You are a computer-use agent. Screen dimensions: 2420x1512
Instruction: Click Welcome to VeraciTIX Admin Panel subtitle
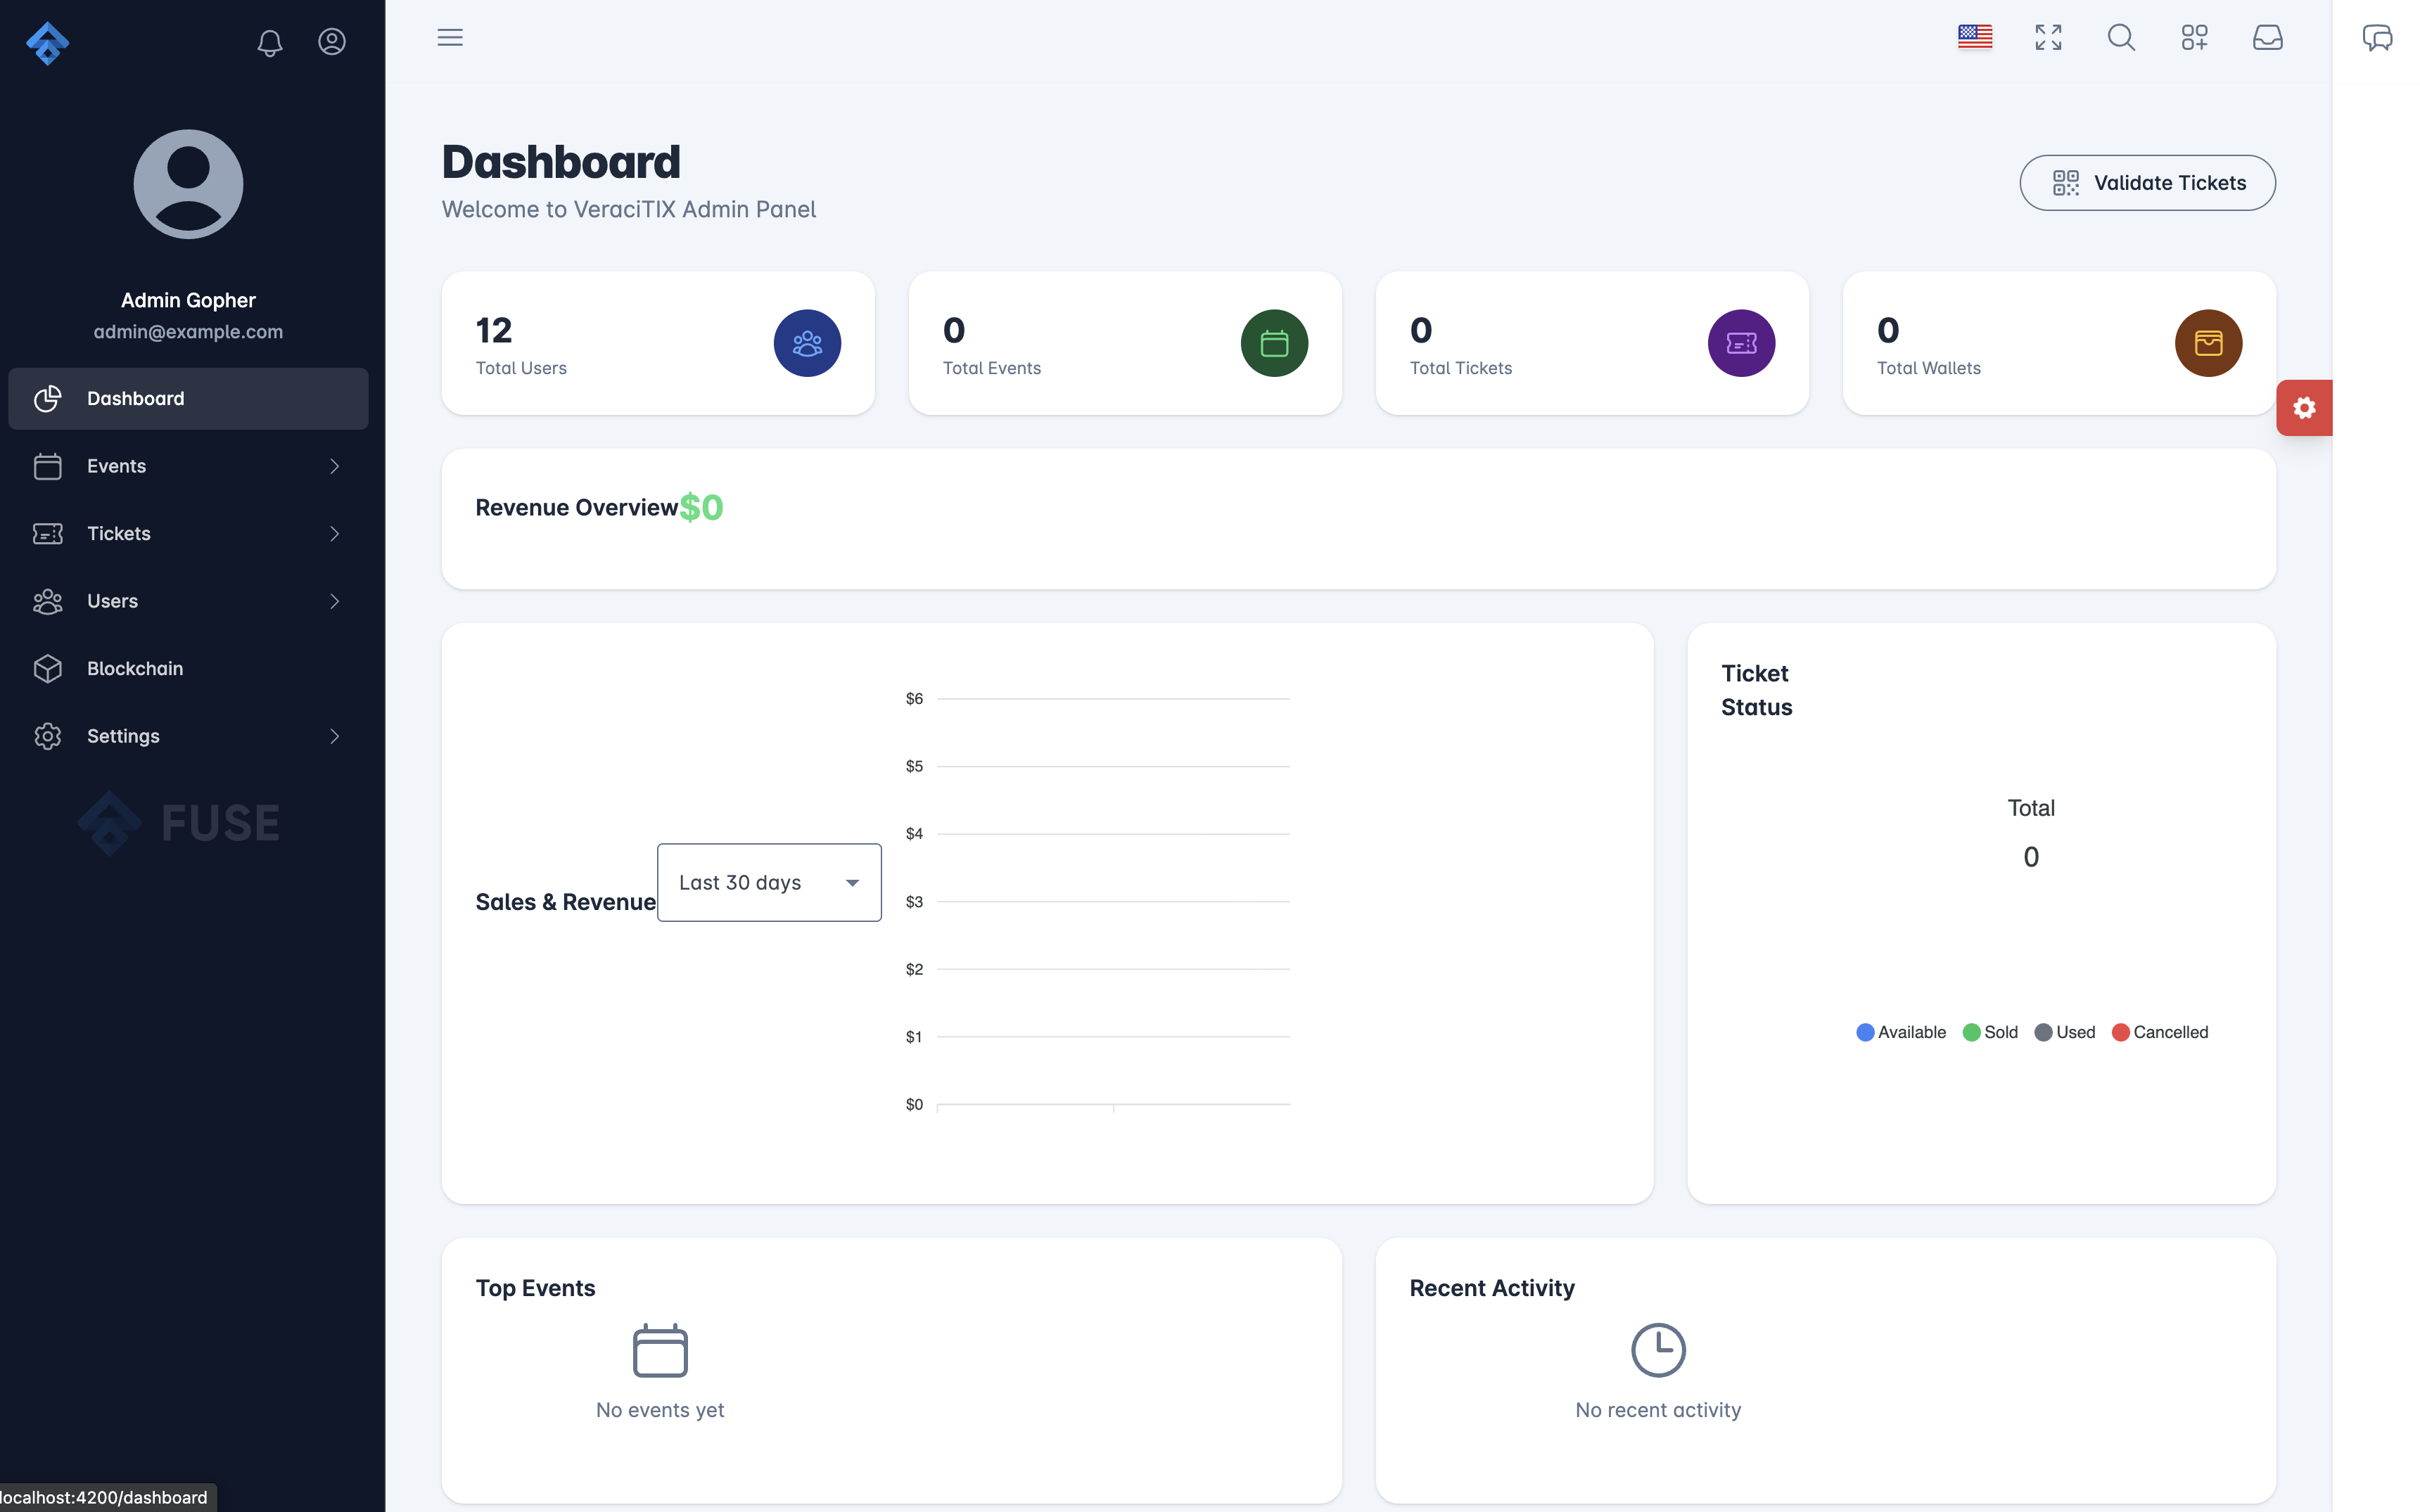pos(629,209)
